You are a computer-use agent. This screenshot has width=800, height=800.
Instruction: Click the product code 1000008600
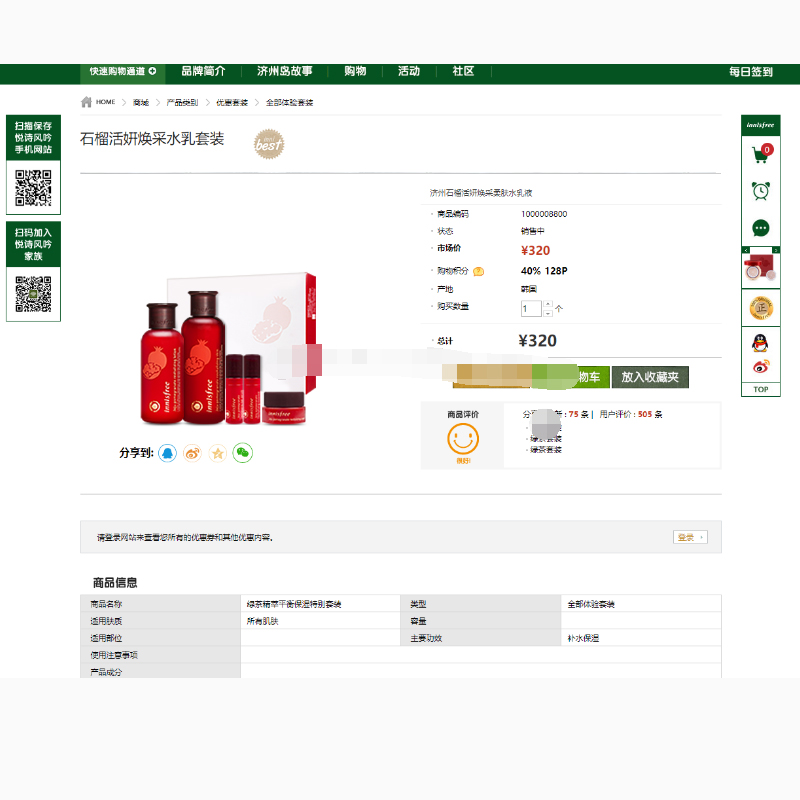(x=544, y=214)
